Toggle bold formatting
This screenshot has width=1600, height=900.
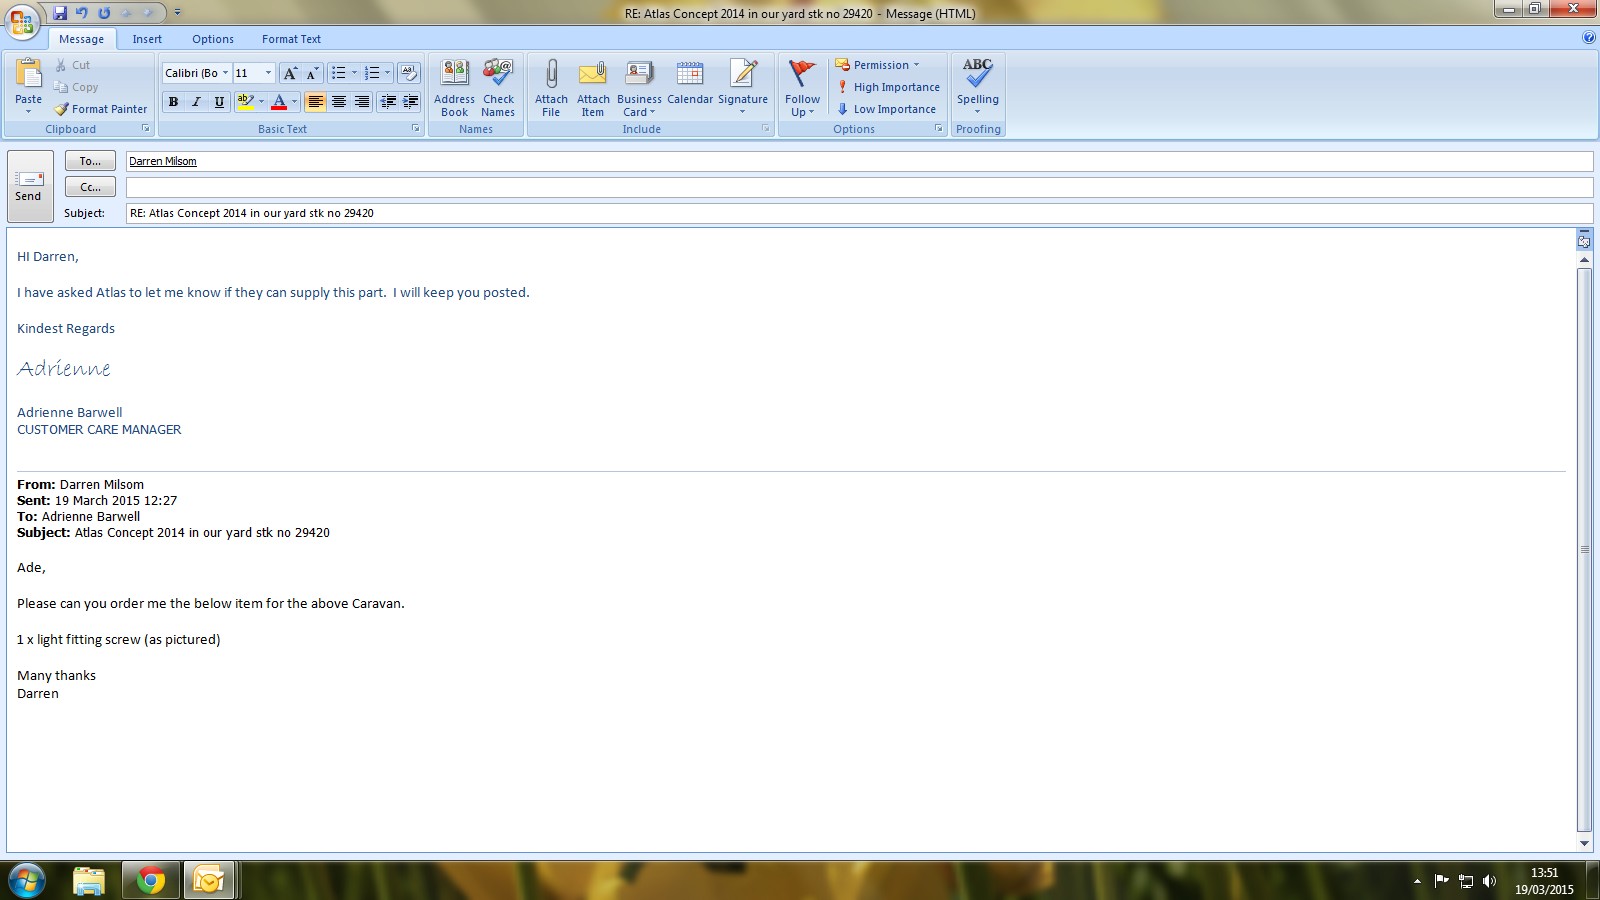174,102
